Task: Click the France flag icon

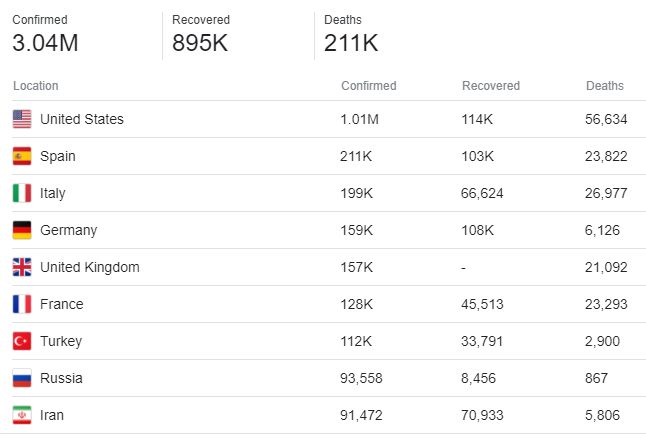Action: (x=22, y=304)
